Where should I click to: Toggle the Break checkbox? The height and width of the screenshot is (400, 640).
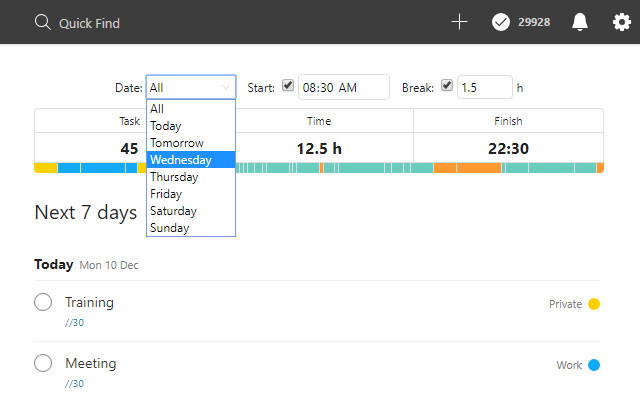447,85
